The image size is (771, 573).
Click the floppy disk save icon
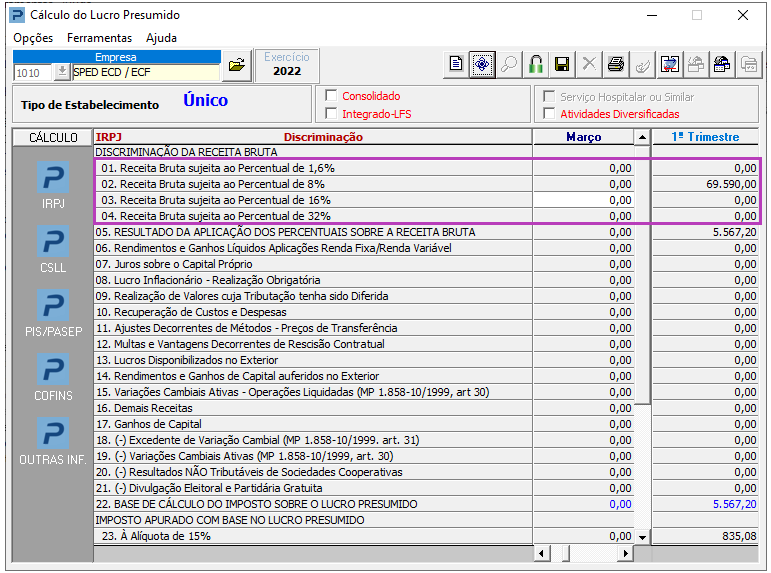[x=562, y=64]
